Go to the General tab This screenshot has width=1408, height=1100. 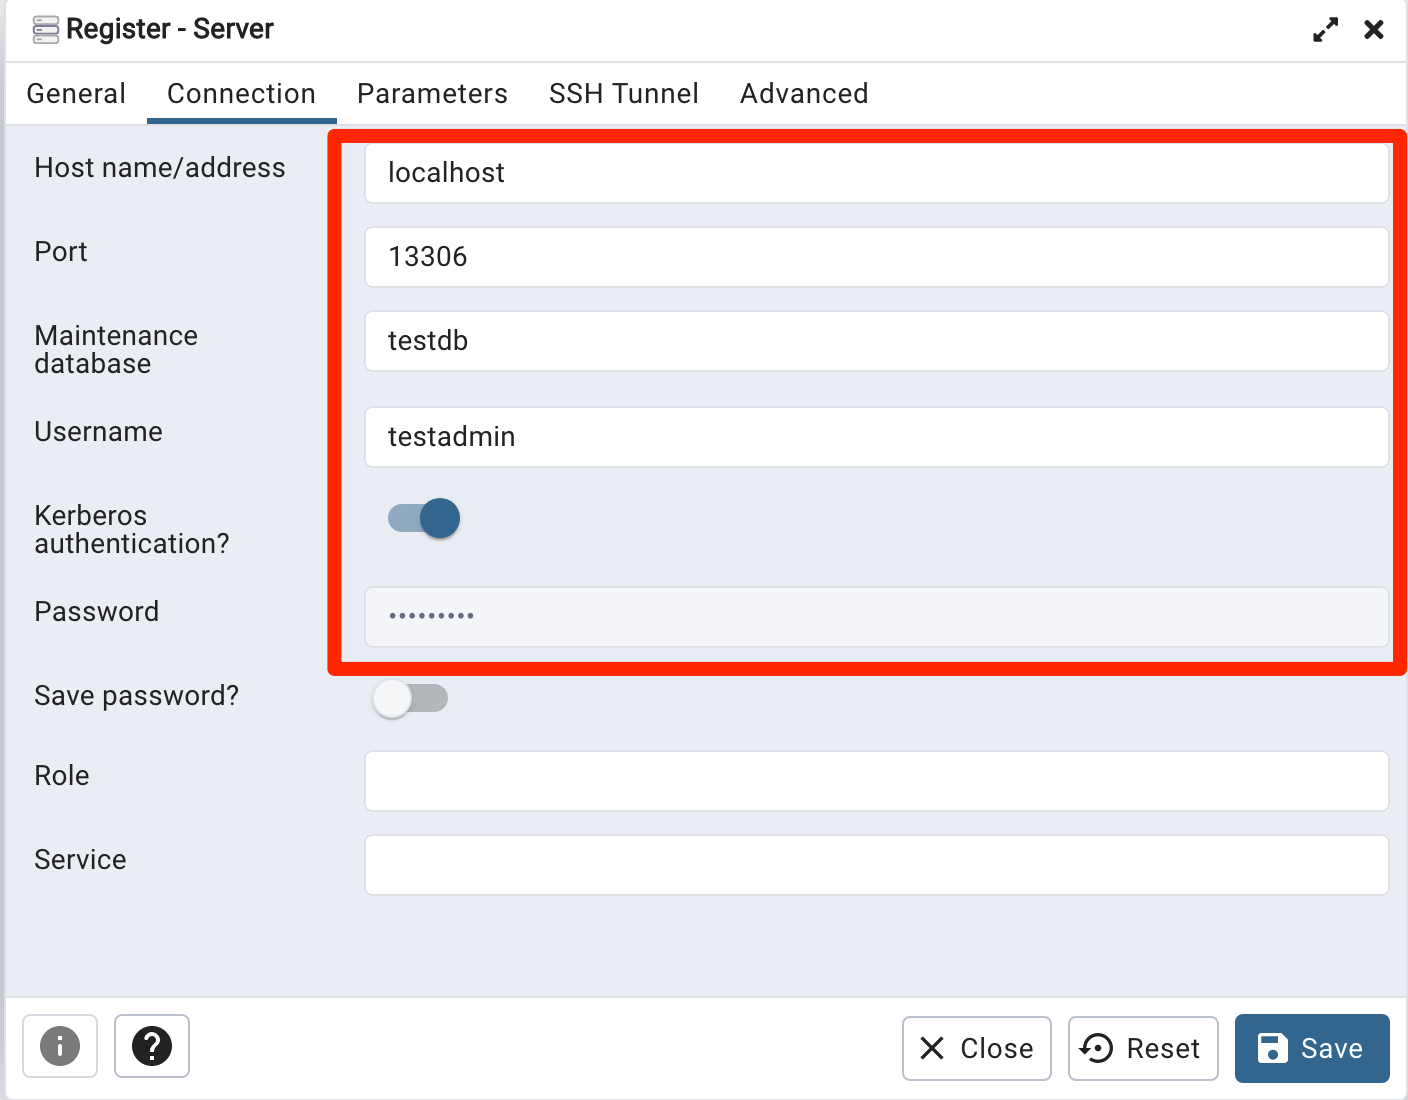[76, 93]
